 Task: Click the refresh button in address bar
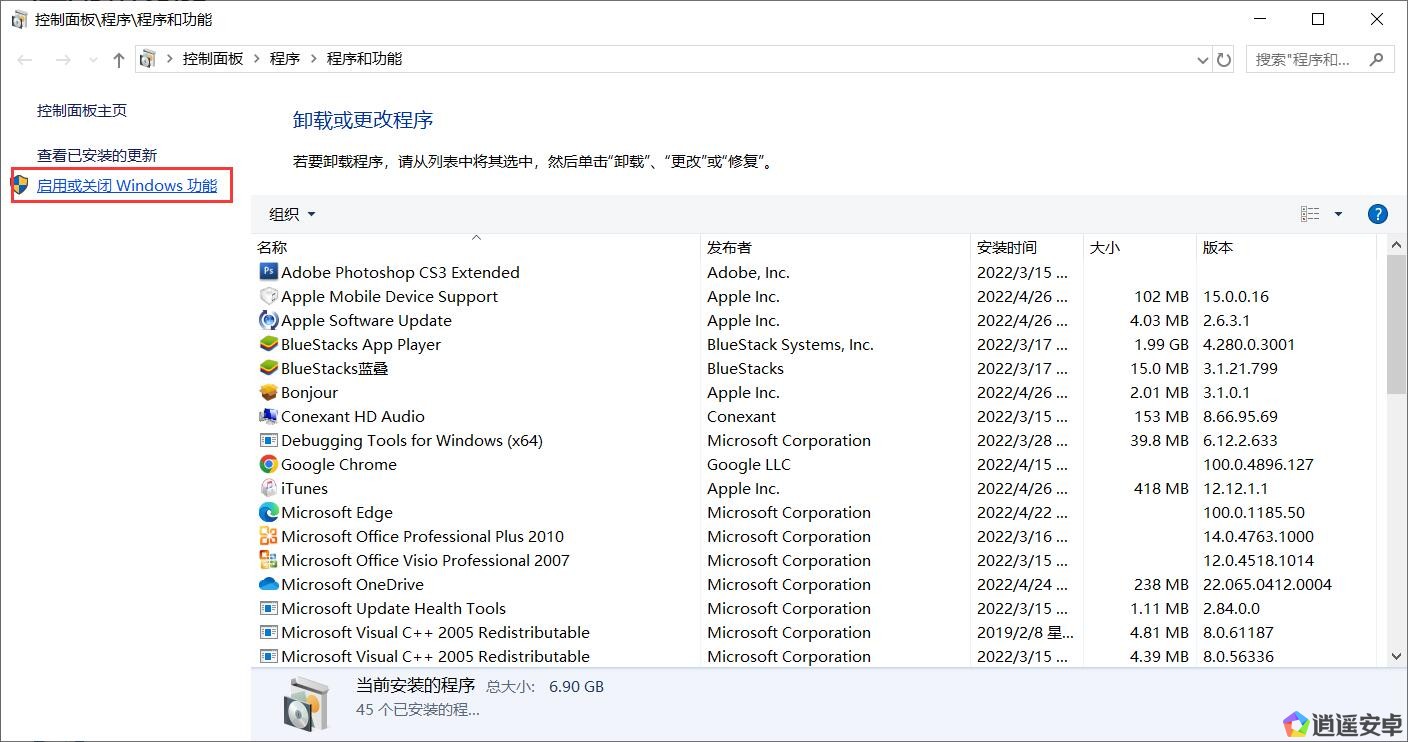pos(1224,60)
